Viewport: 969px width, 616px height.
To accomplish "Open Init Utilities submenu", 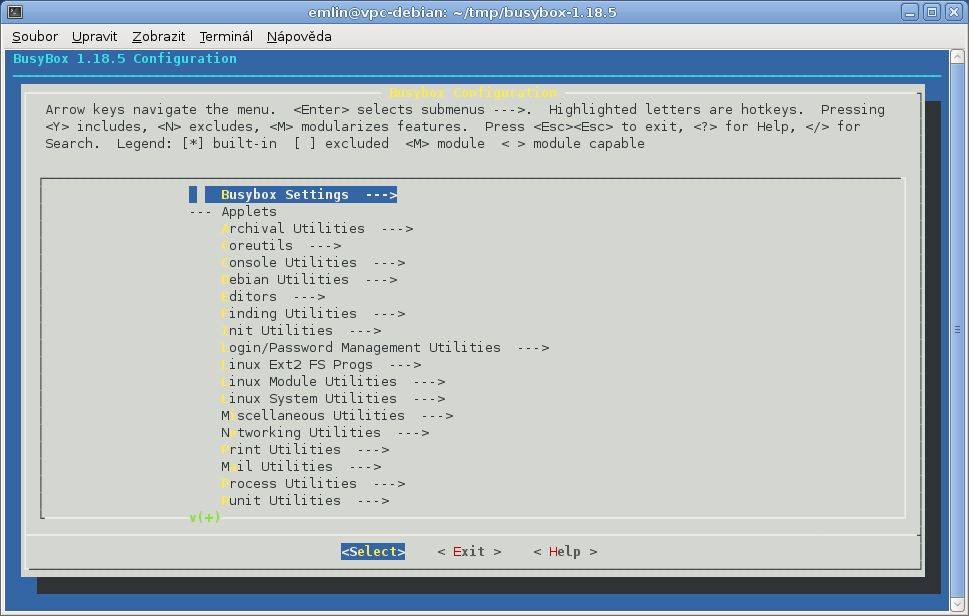I will tap(301, 331).
